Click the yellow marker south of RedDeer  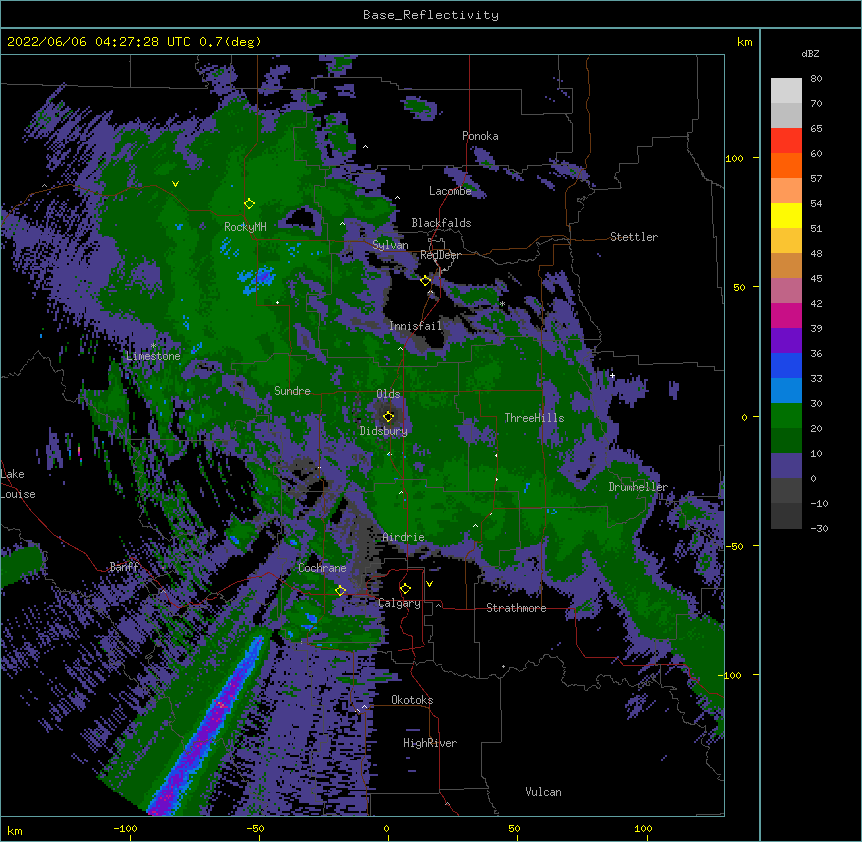(425, 281)
